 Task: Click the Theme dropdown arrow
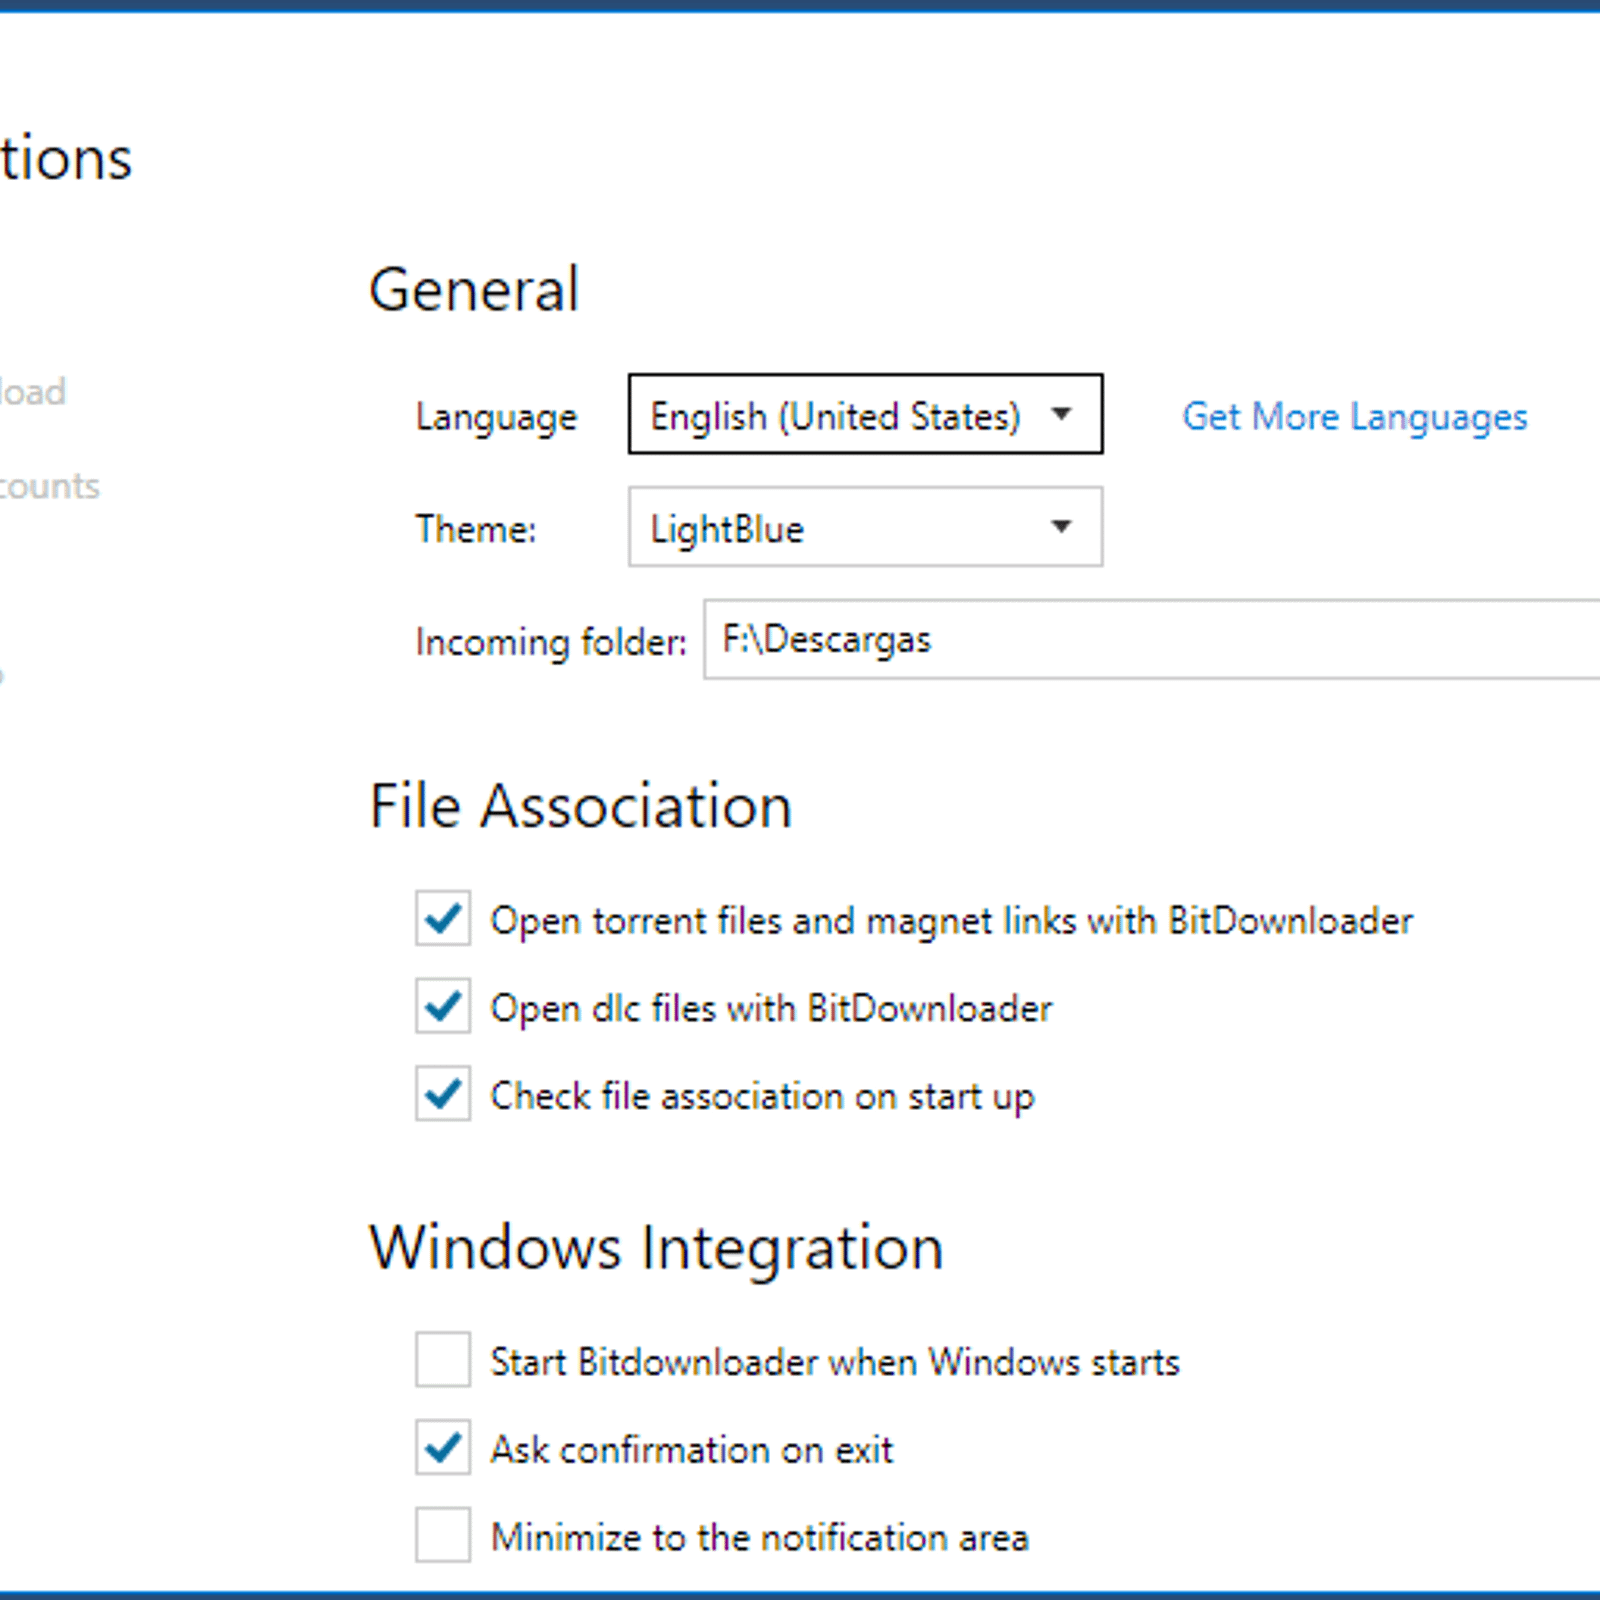click(x=1062, y=527)
